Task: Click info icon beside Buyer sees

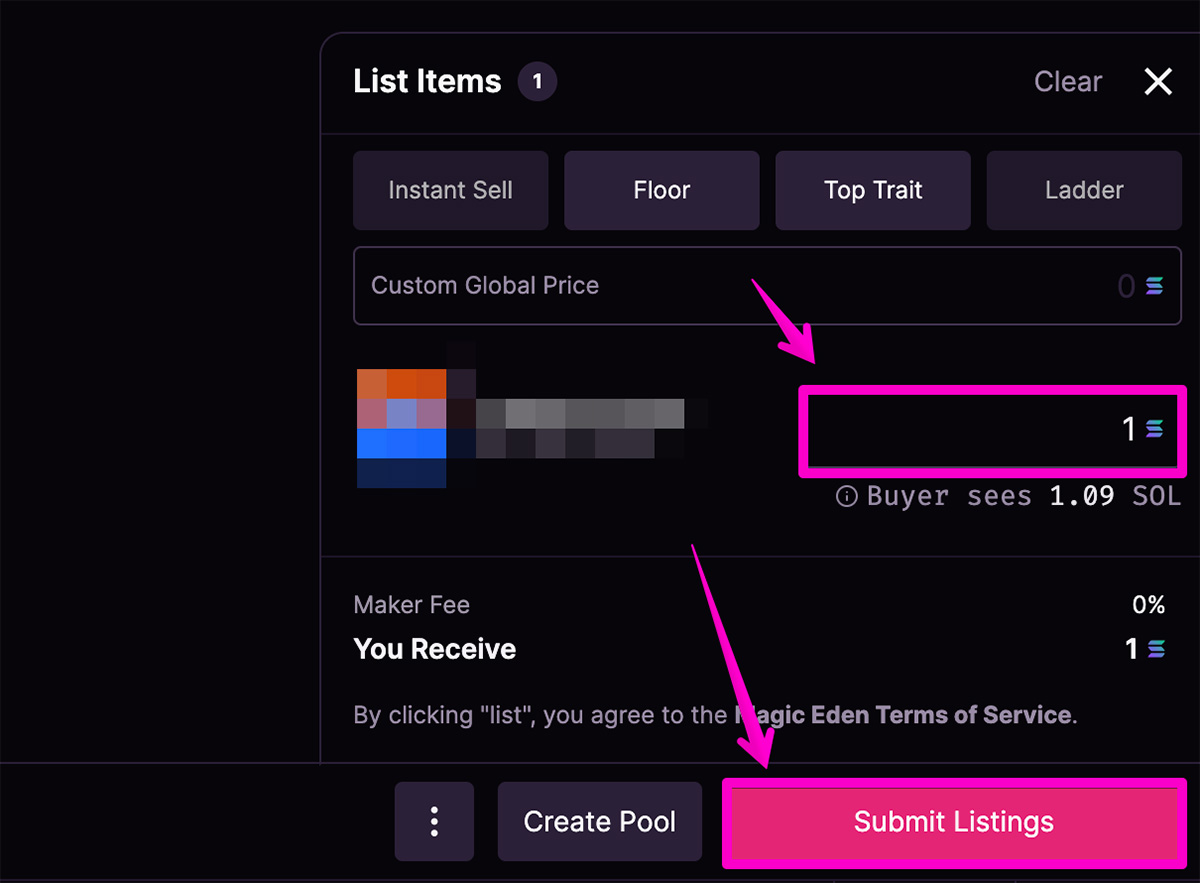Action: pyautogui.click(x=847, y=496)
